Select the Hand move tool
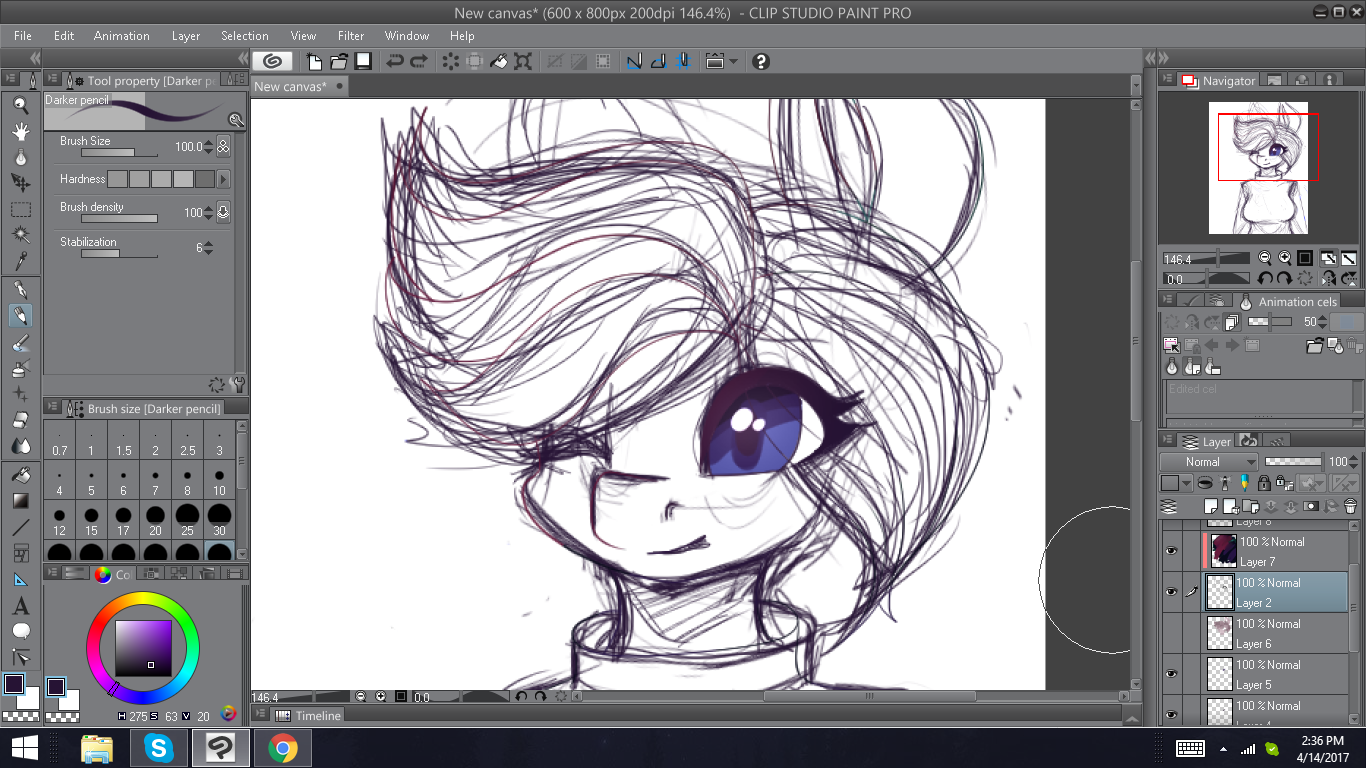The image size is (1366, 768). pyautogui.click(x=20, y=131)
